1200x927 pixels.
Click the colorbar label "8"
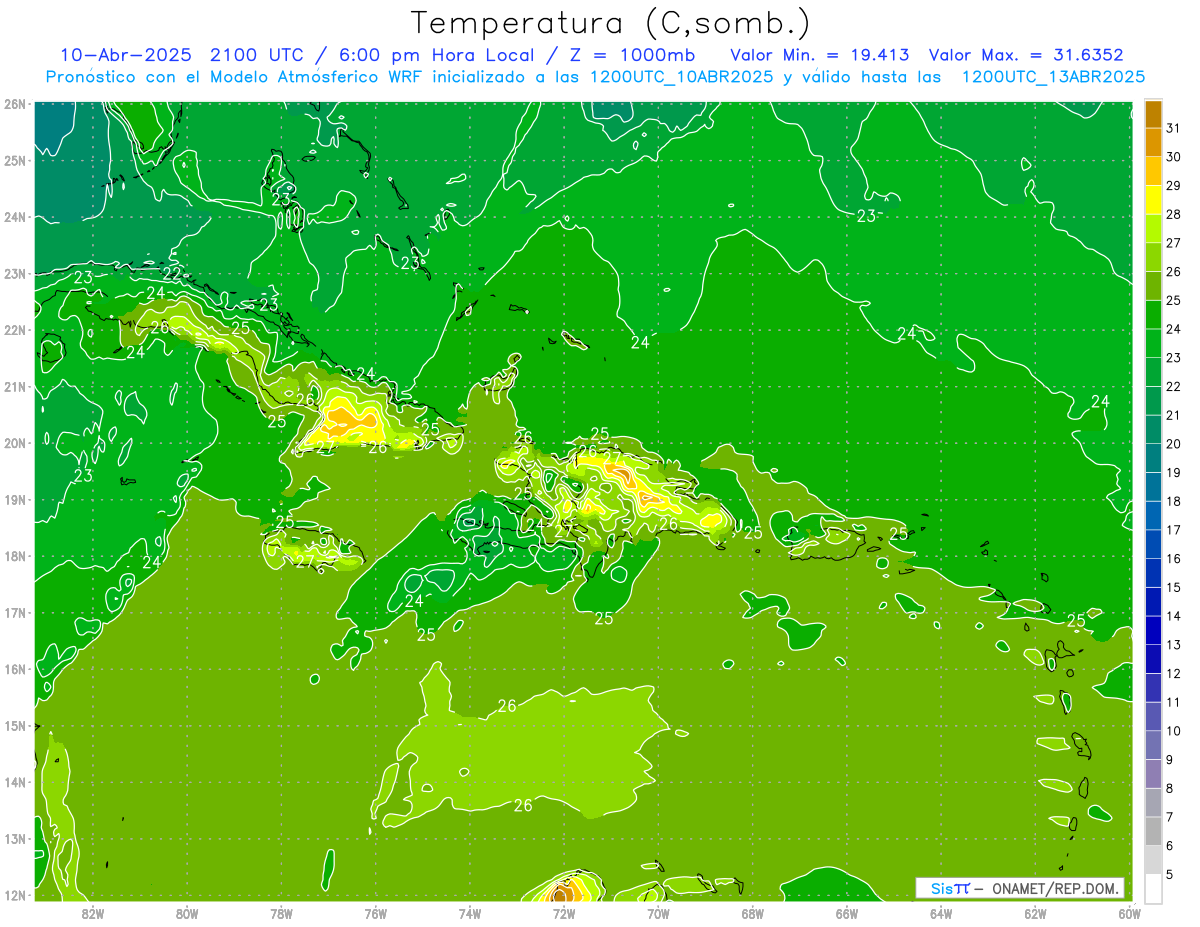(x=1170, y=788)
